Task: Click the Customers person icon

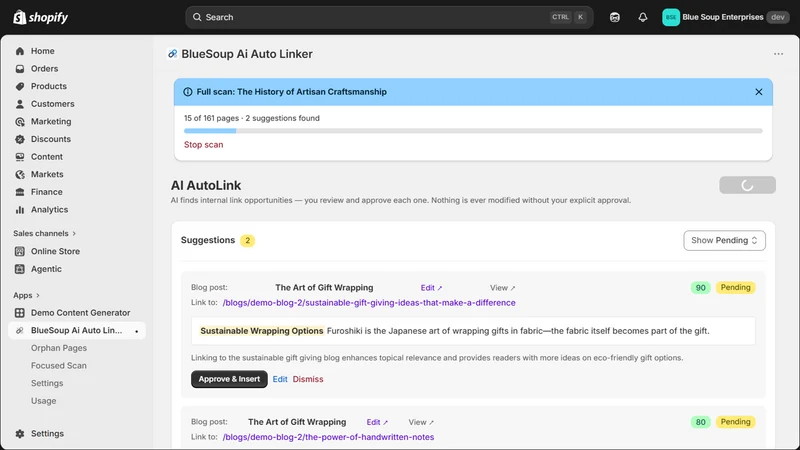Action: [20, 104]
